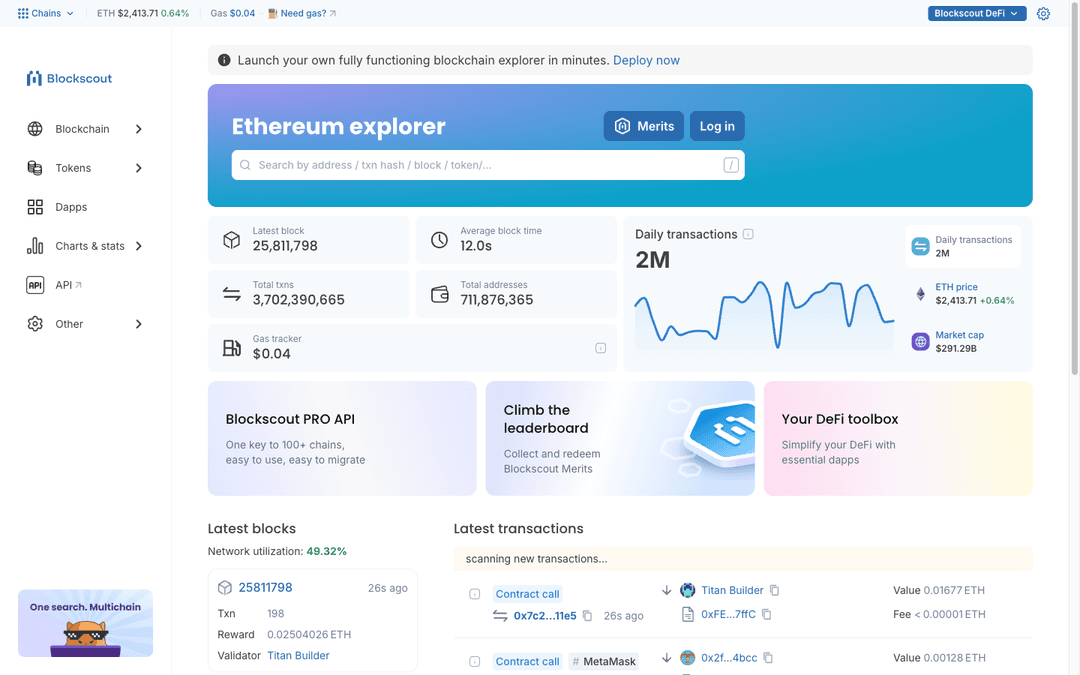
Task: Click the scanning new transactions notice
Action: (x=743, y=559)
